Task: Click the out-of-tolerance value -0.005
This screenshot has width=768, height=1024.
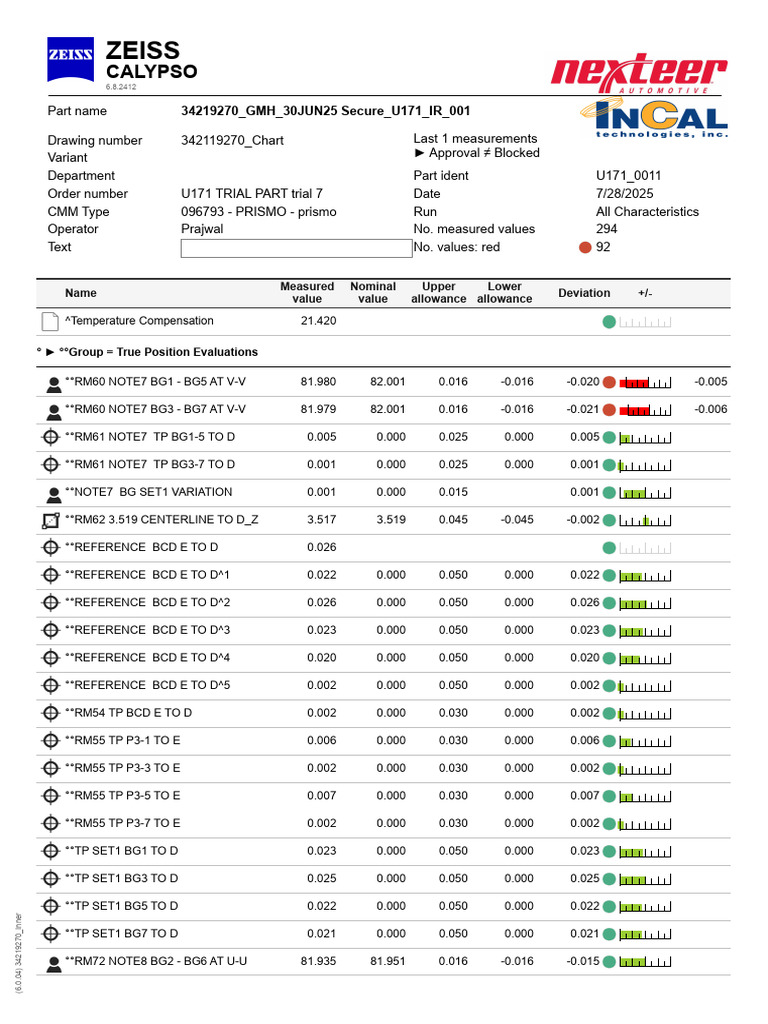Action: click(x=711, y=382)
